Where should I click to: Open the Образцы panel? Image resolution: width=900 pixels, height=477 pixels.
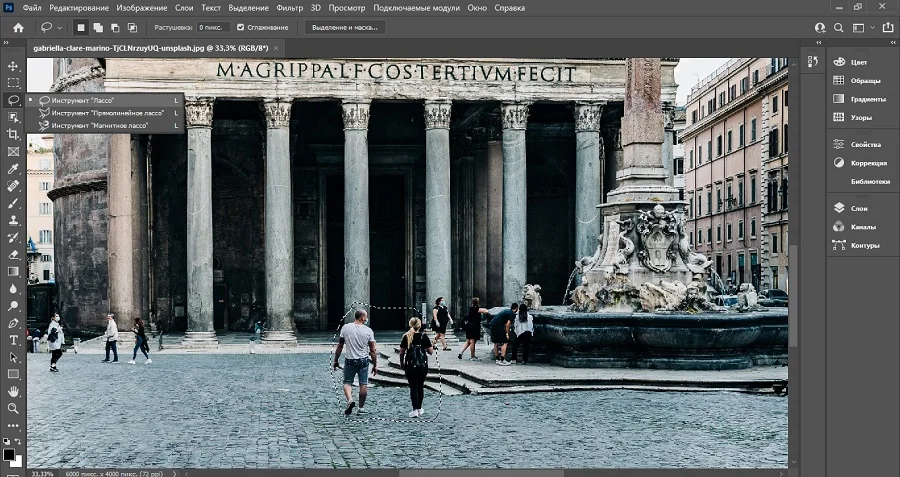tap(863, 80)
